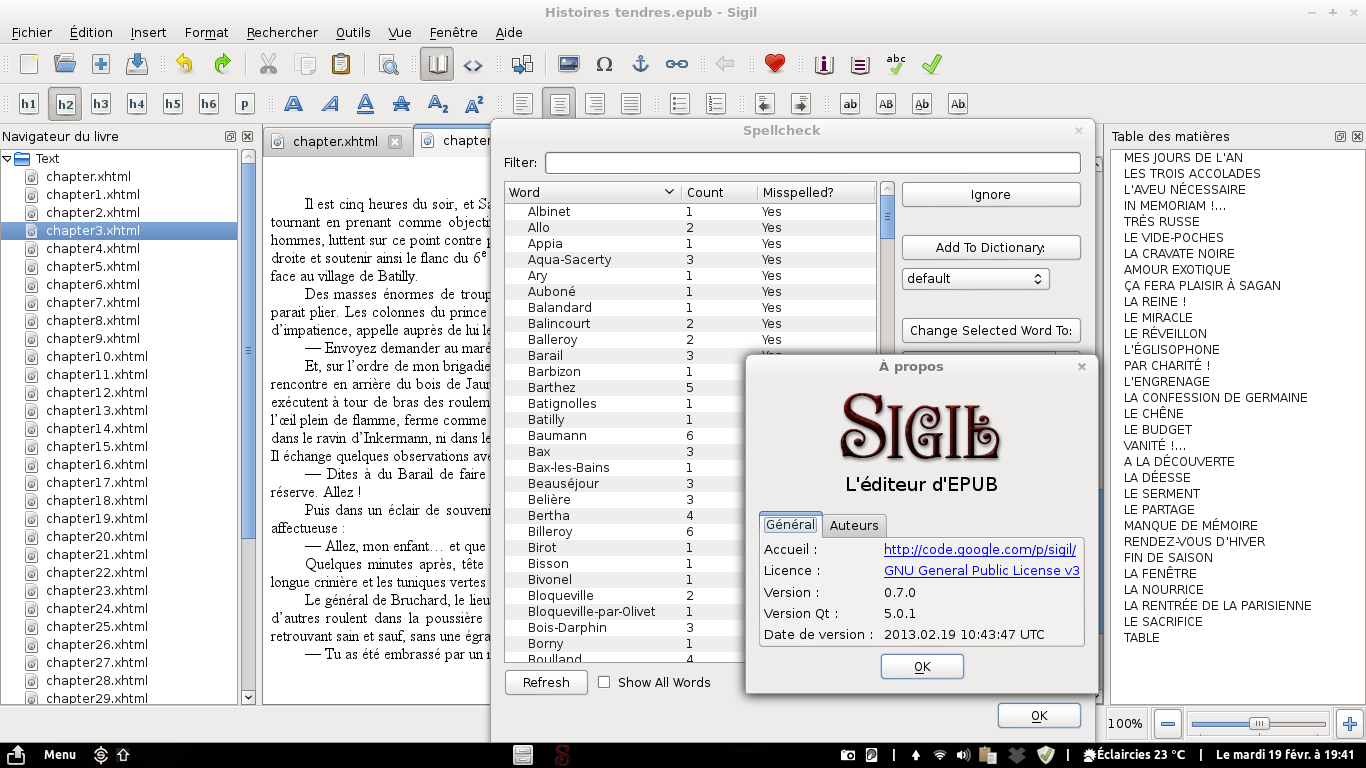Click the Insert special character (Ω) icon
The width and height of the screenshot is (1366, 768).
[x=604, y=64]
